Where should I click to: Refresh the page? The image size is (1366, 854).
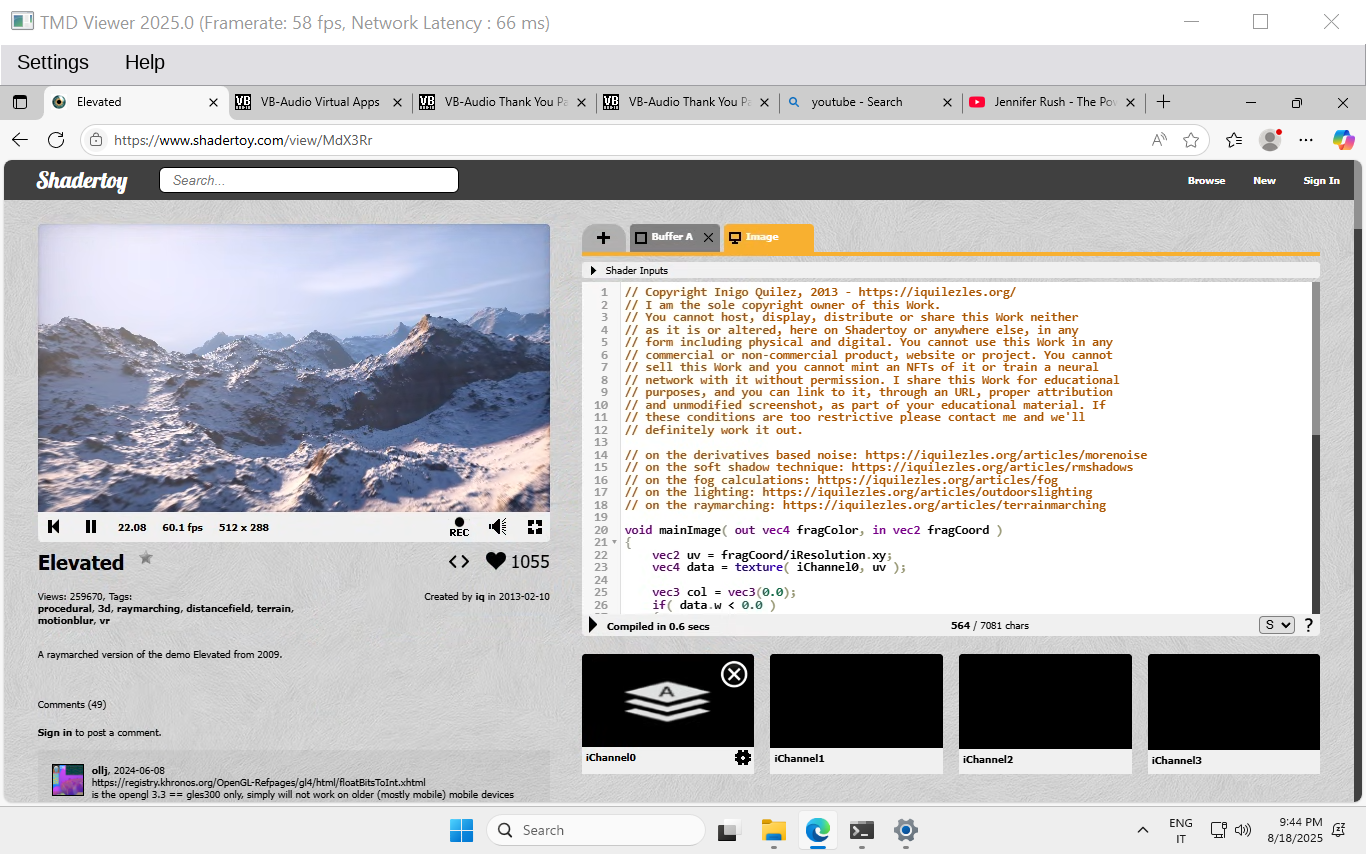(56, 140)
